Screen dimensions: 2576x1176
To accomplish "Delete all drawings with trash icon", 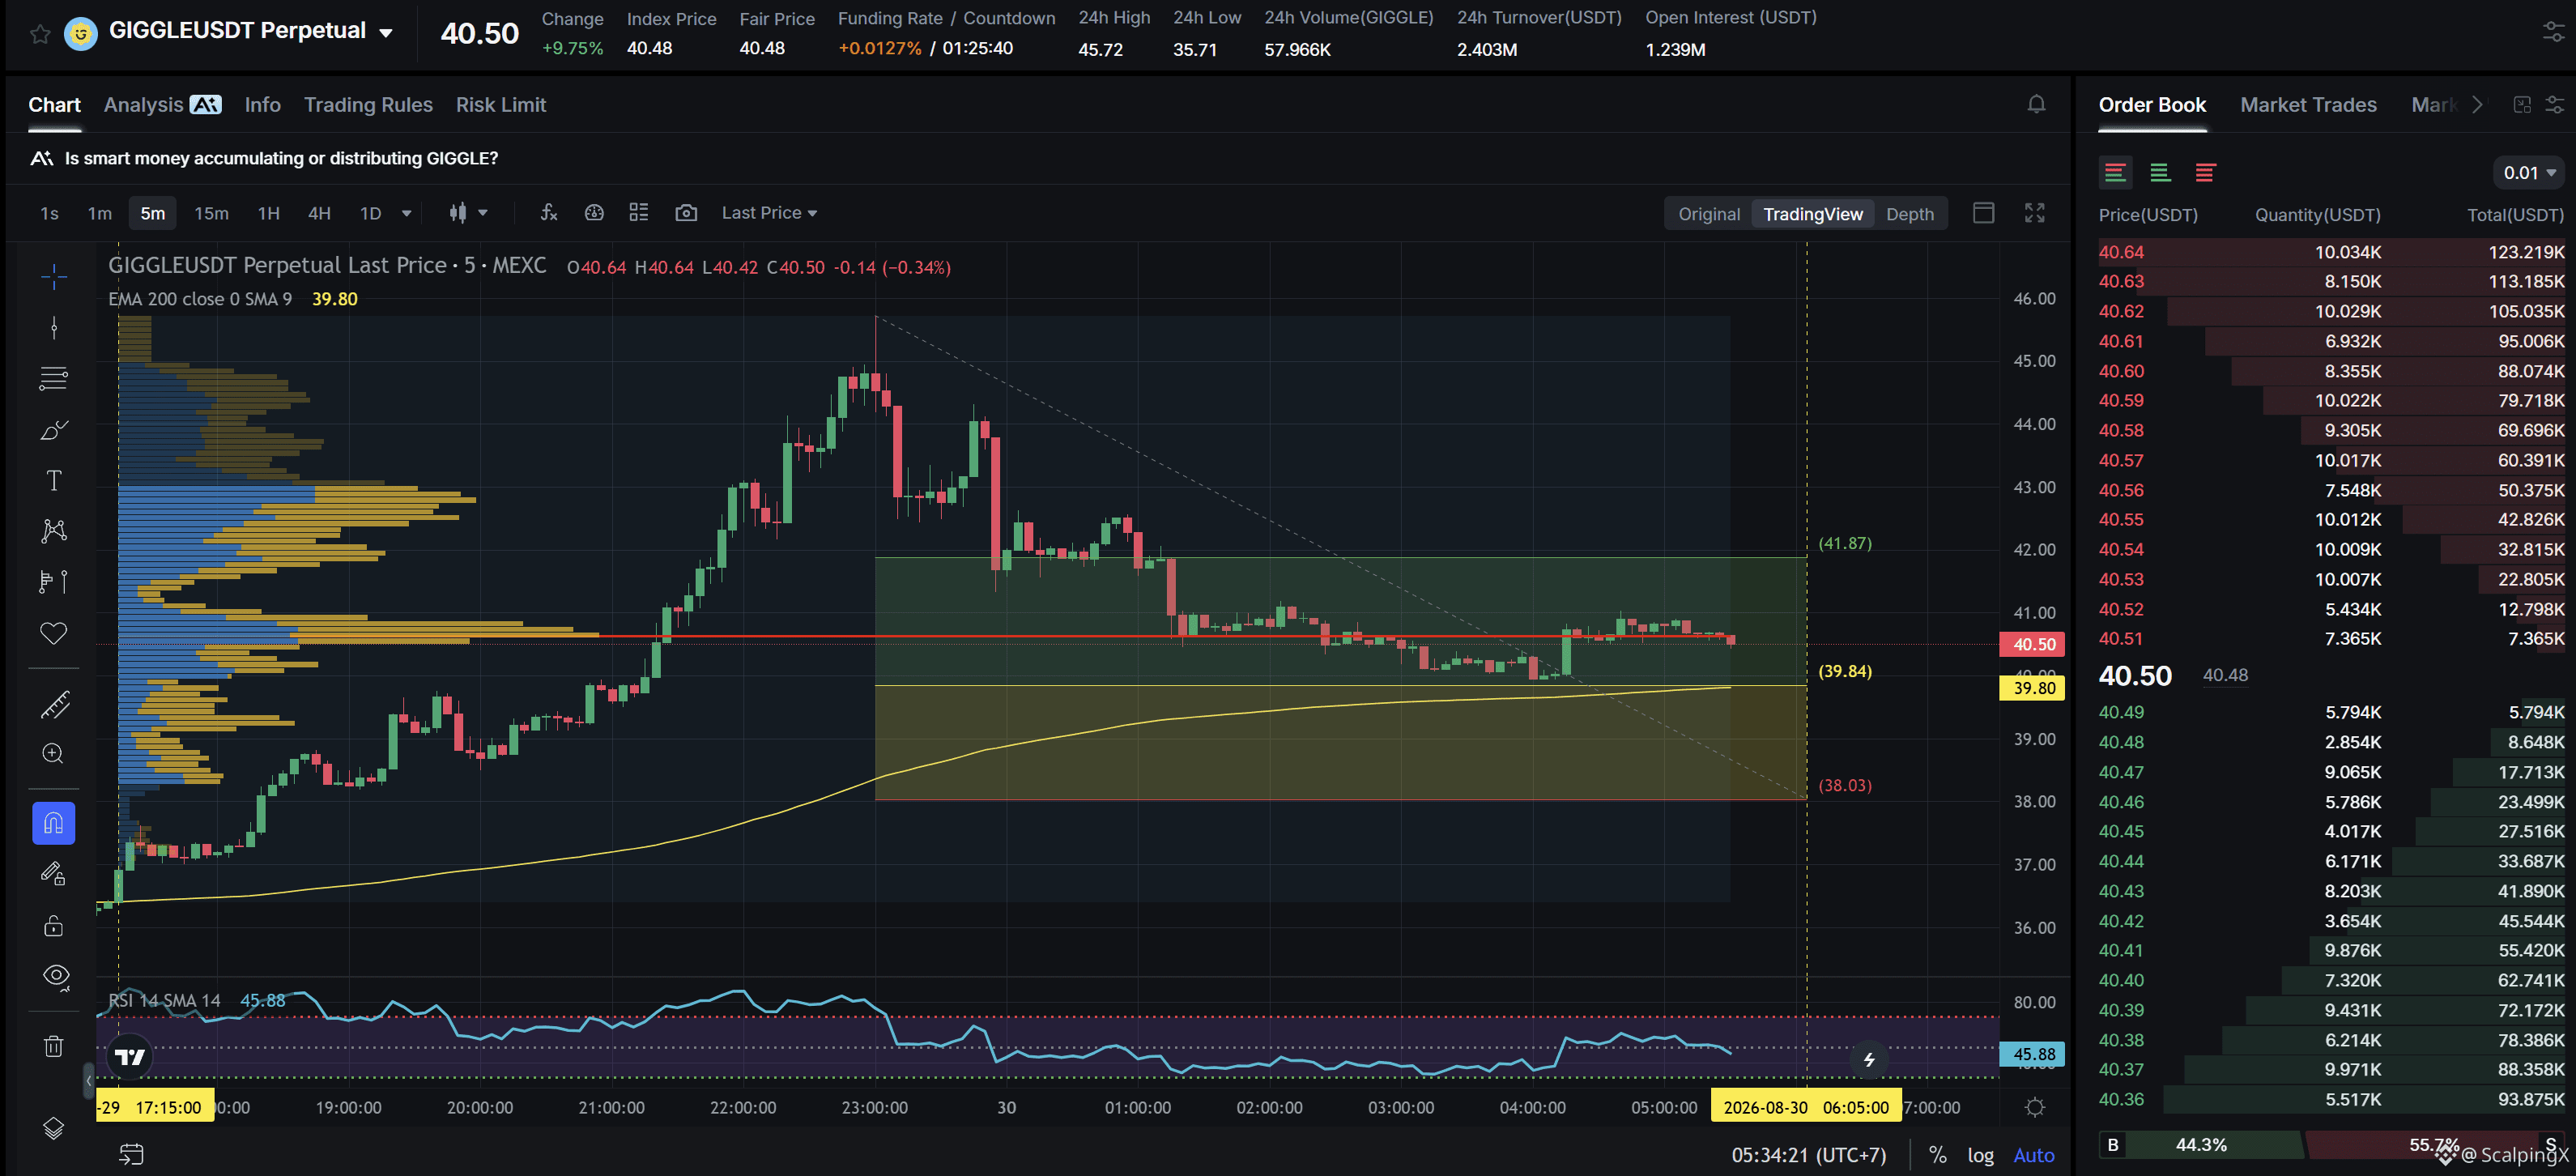I will click(54, 1046).
